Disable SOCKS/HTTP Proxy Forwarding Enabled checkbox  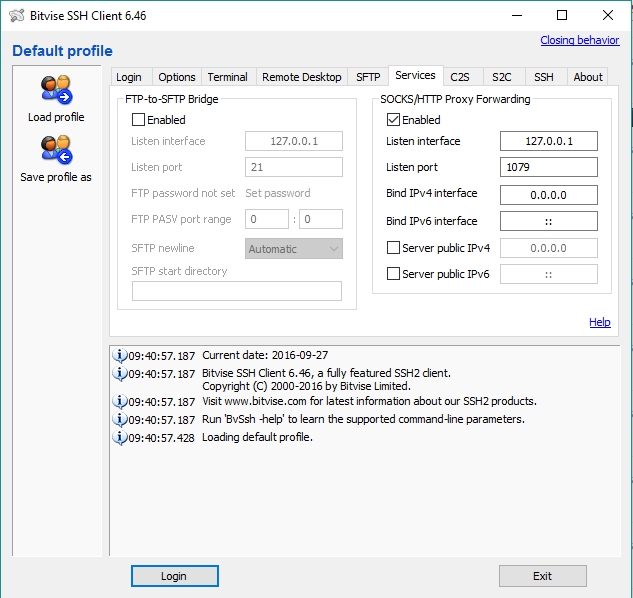point(393,120)
